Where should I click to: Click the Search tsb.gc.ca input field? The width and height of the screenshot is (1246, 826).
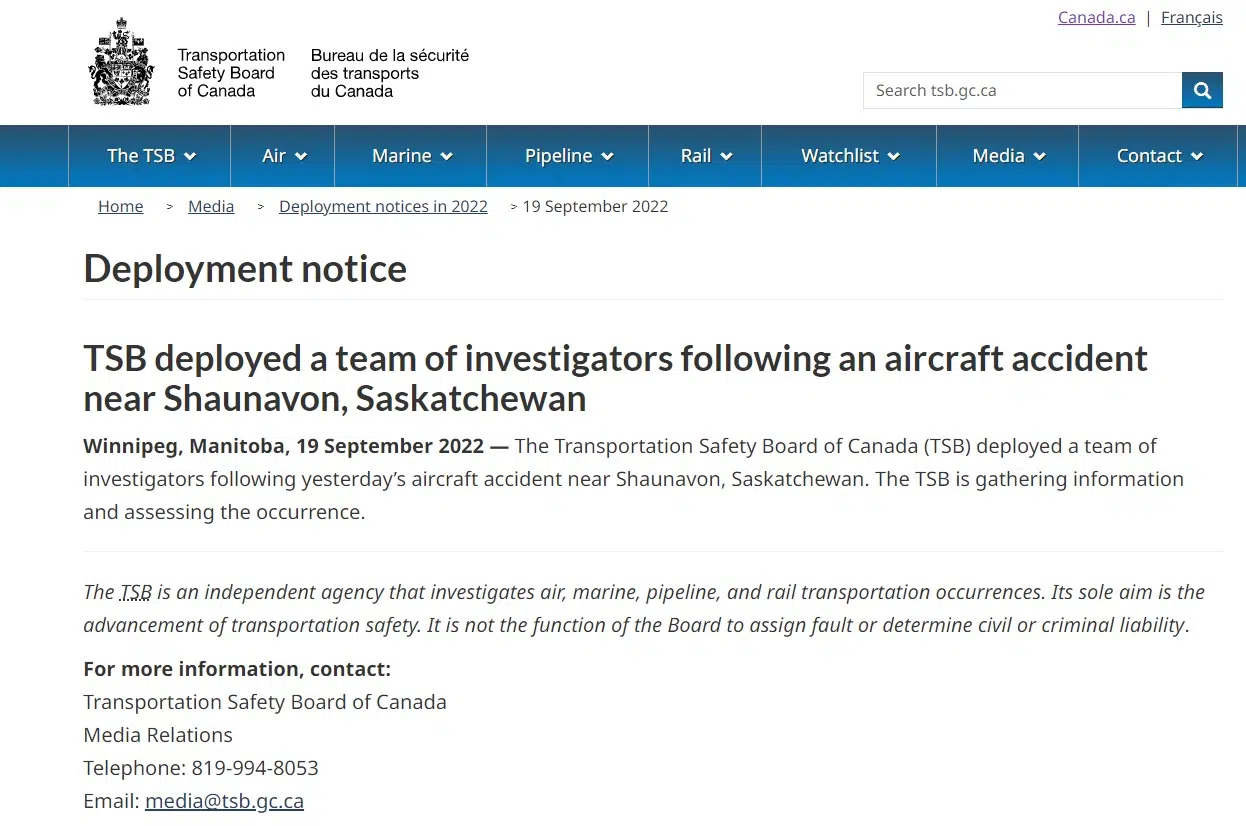(1021, 90)
